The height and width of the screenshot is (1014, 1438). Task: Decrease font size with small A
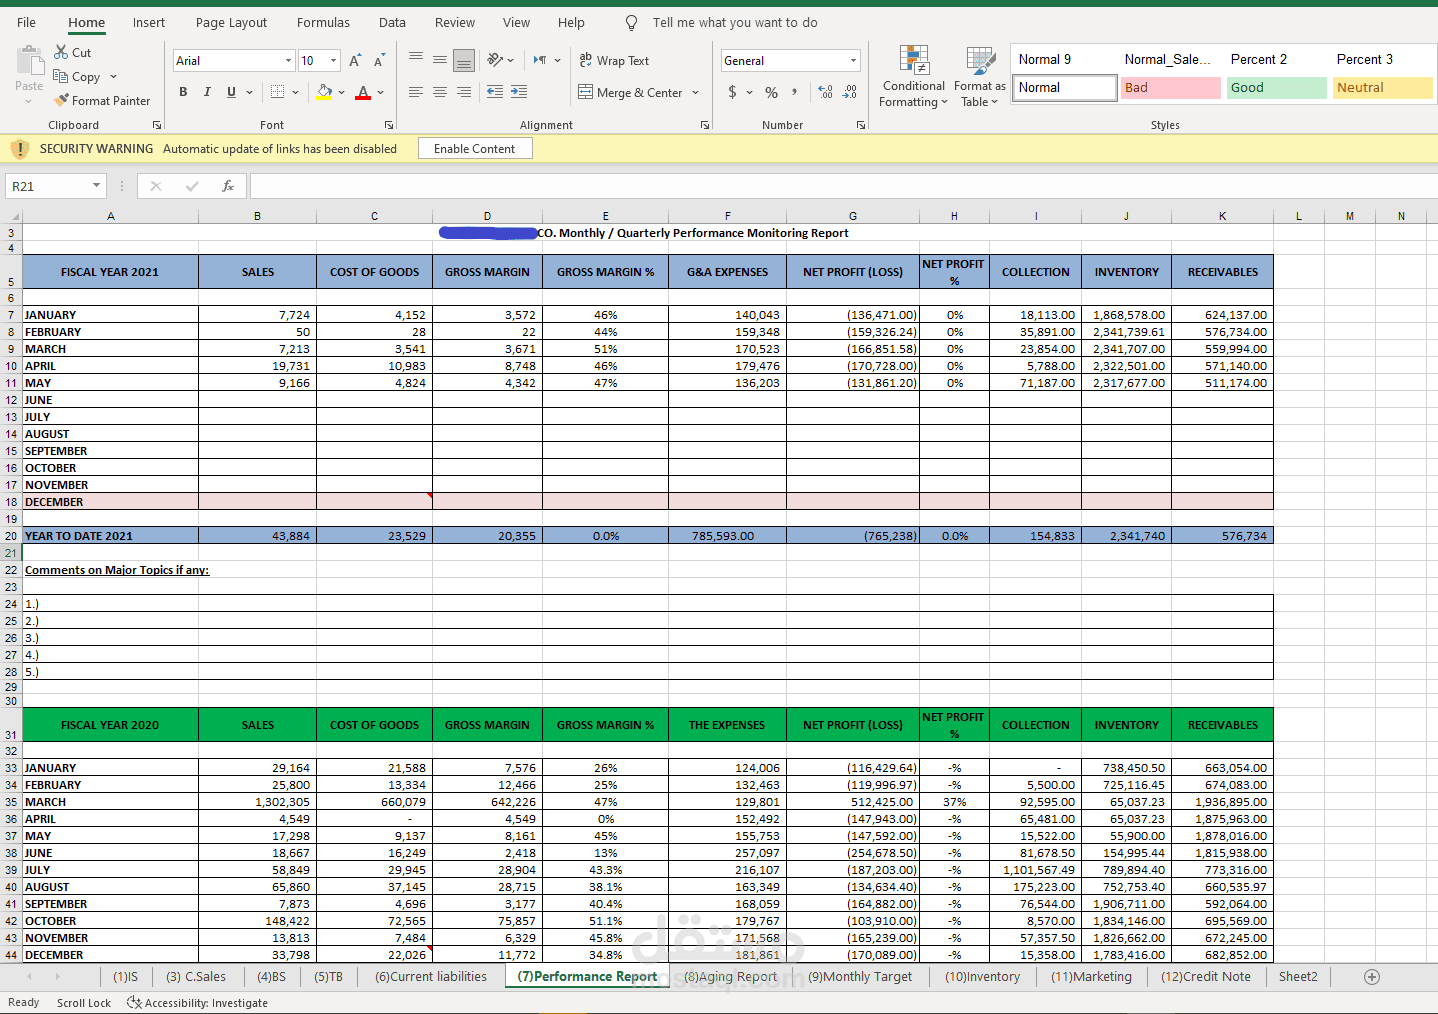click(379, 61)
